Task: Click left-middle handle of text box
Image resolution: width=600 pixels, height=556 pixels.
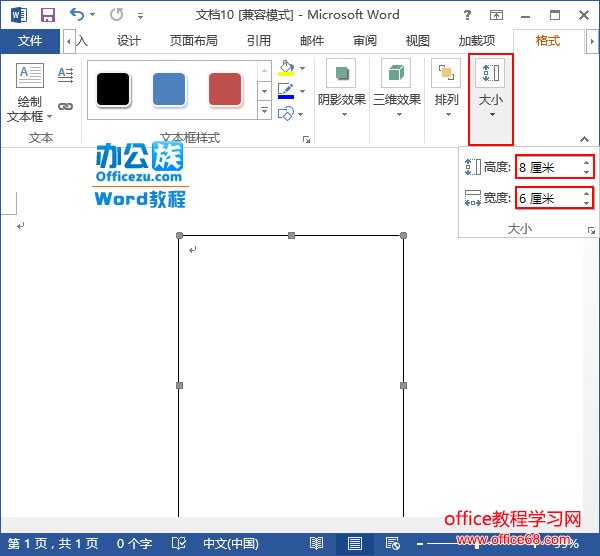Action: tap(179, 385)
